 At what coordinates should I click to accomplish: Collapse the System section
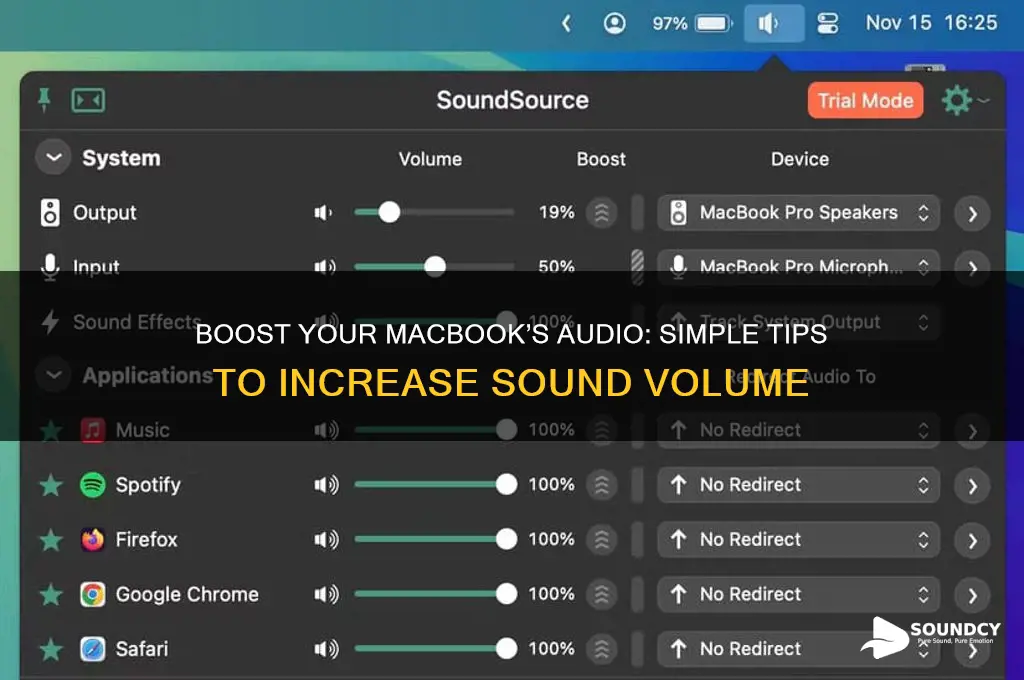54,157
